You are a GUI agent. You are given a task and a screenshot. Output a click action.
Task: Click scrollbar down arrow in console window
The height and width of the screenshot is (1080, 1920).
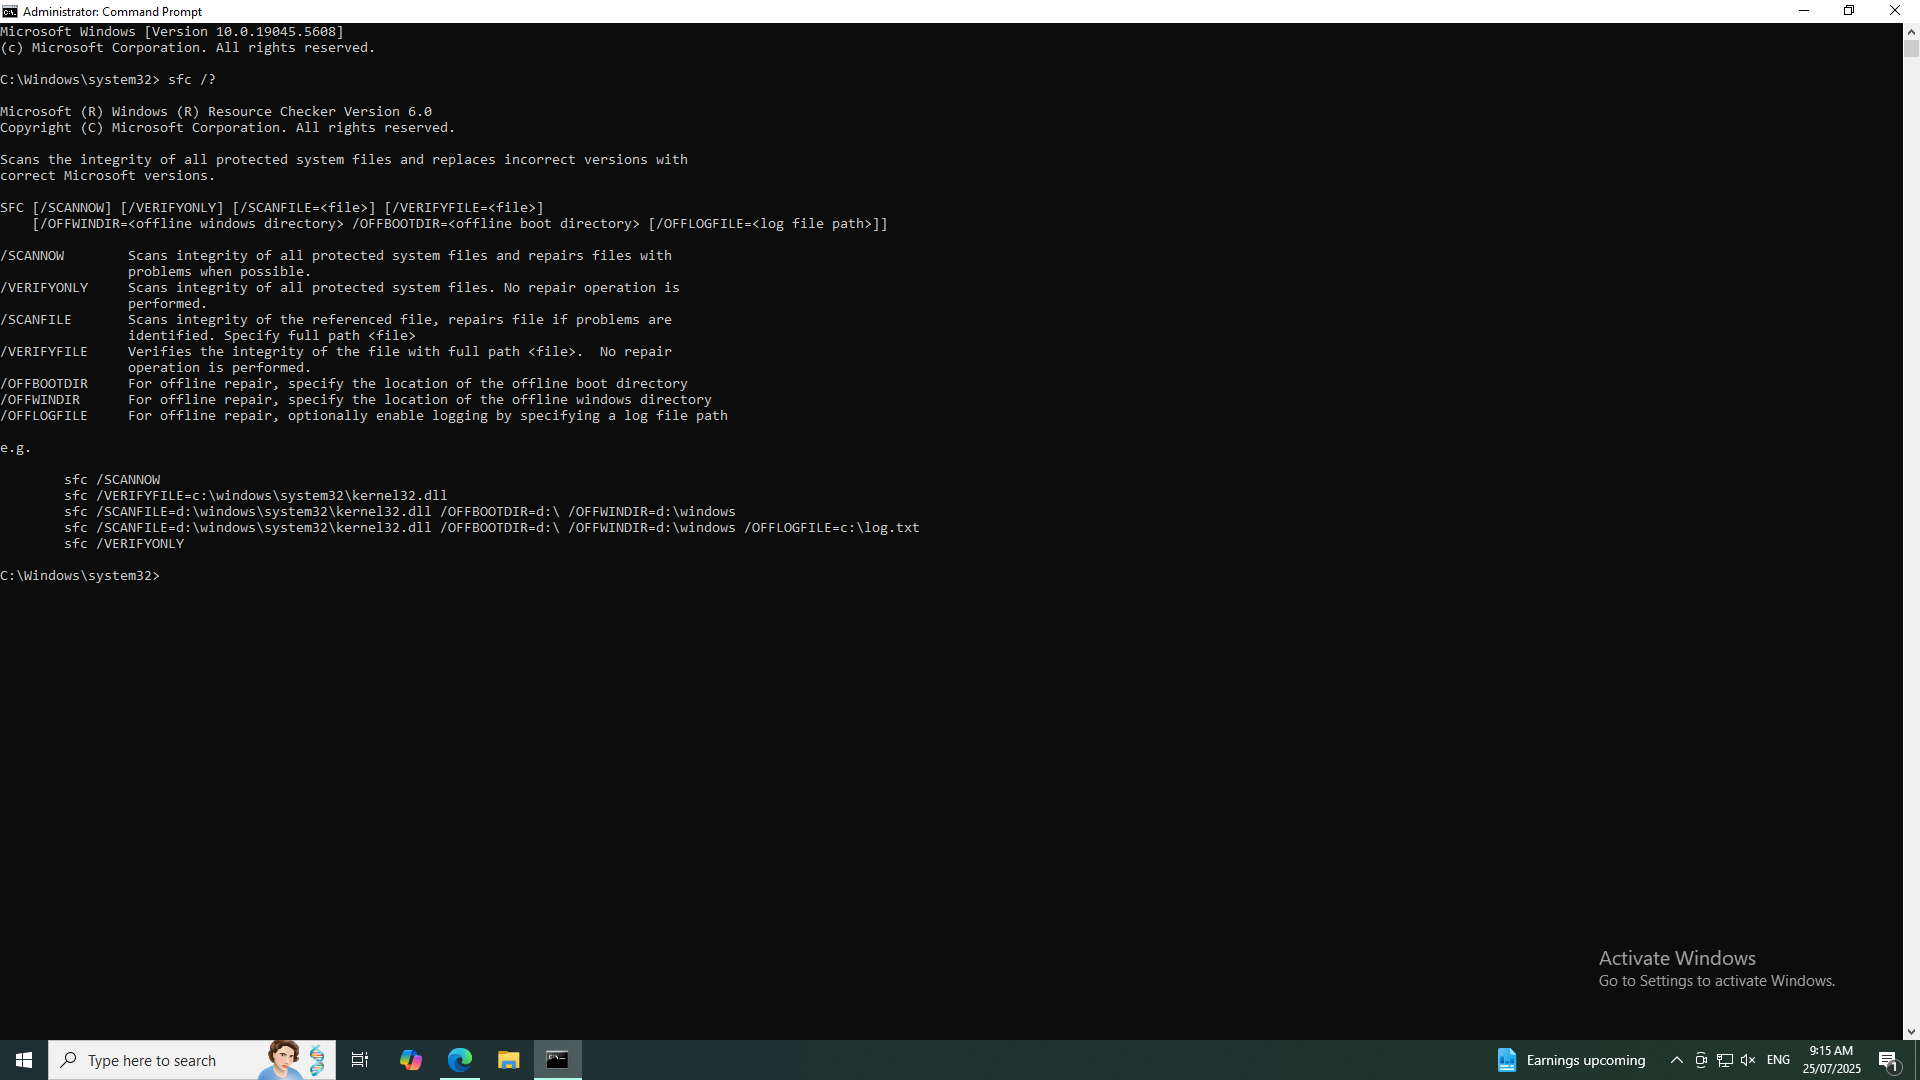click(1911, 1031)
